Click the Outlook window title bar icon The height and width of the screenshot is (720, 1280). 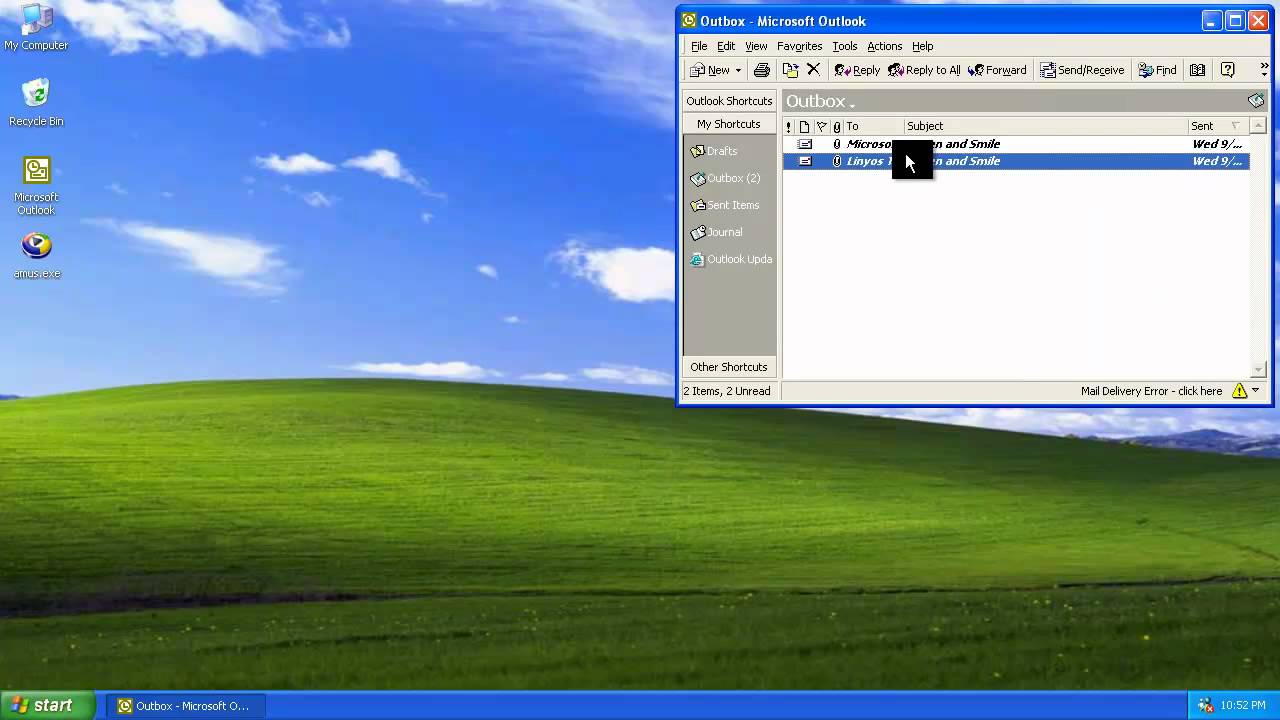click(x=689, y=21)
